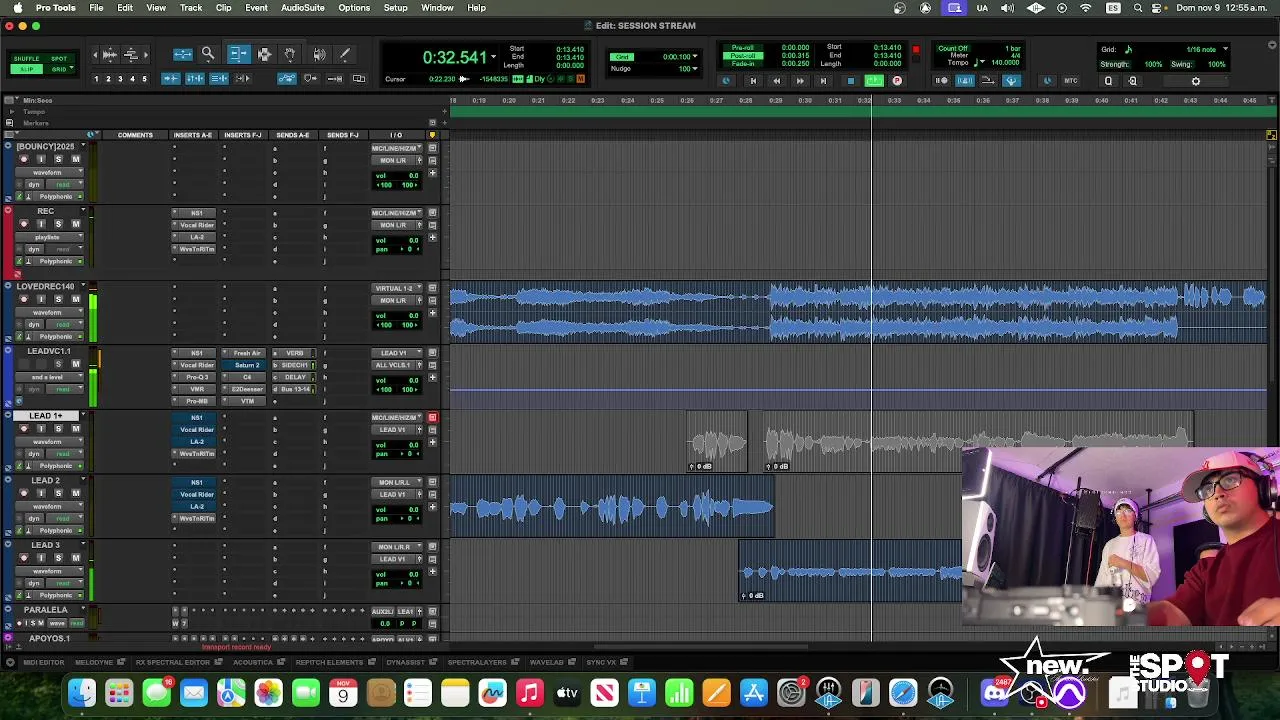Select the Scrubber speaker tool

click(319, 54)
